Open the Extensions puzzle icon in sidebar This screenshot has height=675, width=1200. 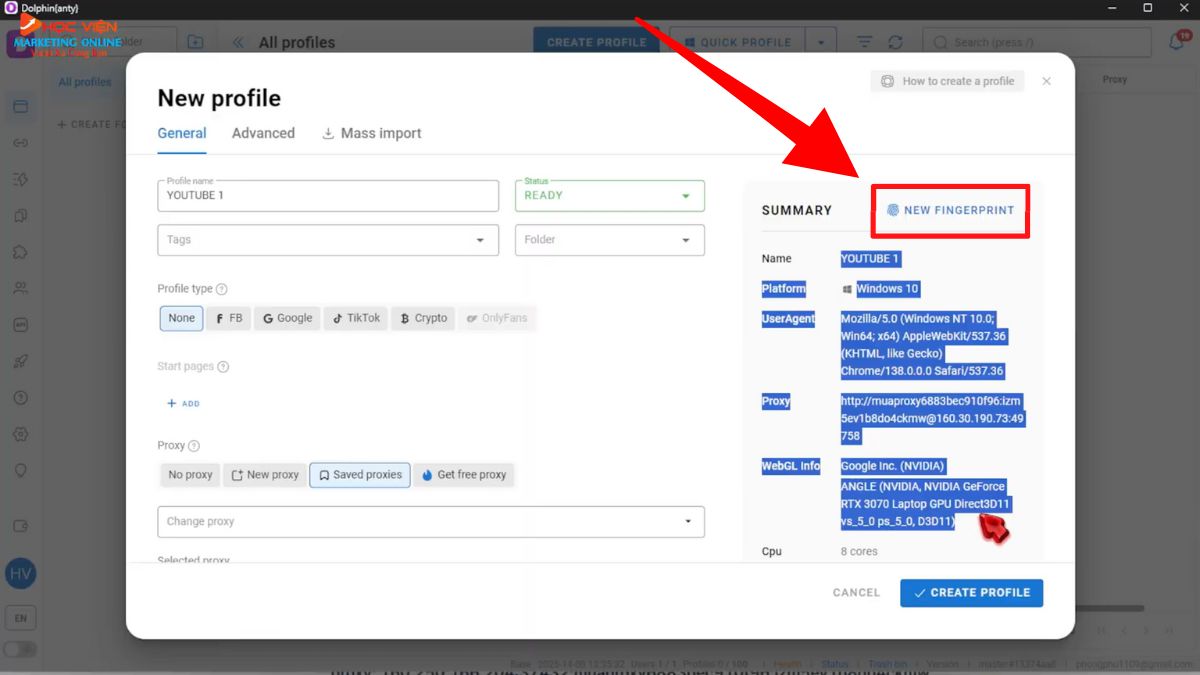[x=20, y=252]
